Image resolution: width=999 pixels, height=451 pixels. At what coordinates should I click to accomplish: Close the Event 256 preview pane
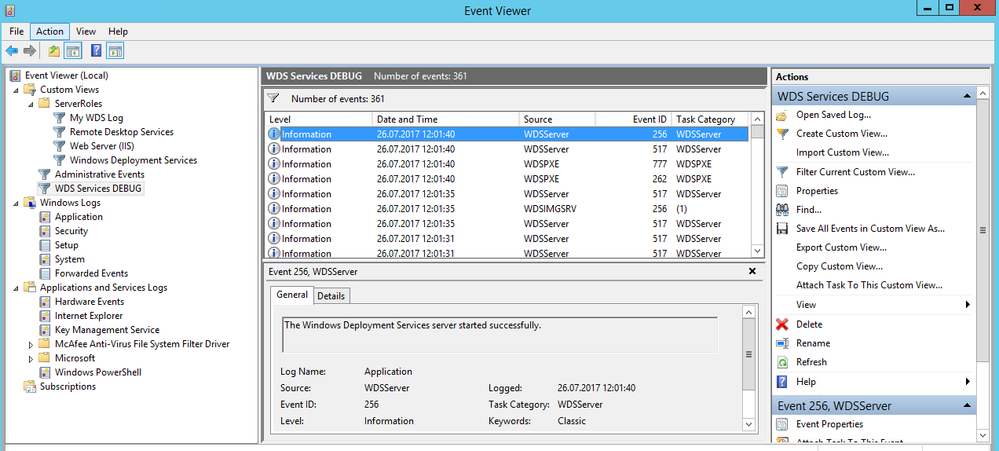tap(752, 271)
